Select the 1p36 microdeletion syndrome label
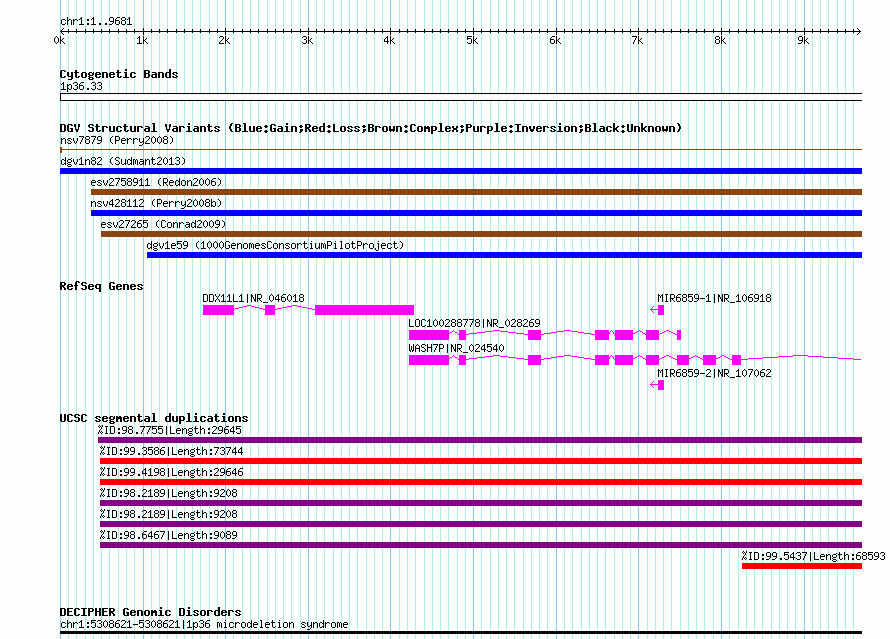 coord(204,624)
